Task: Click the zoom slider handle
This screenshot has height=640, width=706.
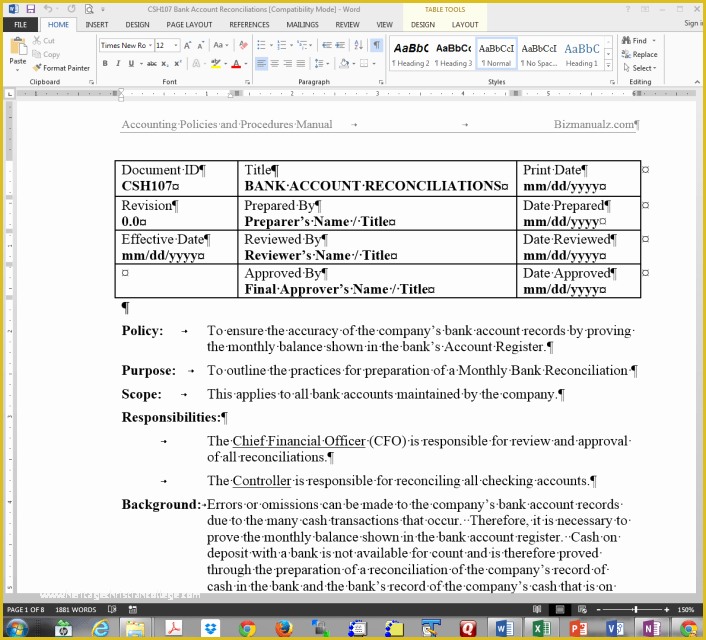Action: pos(635,609)
